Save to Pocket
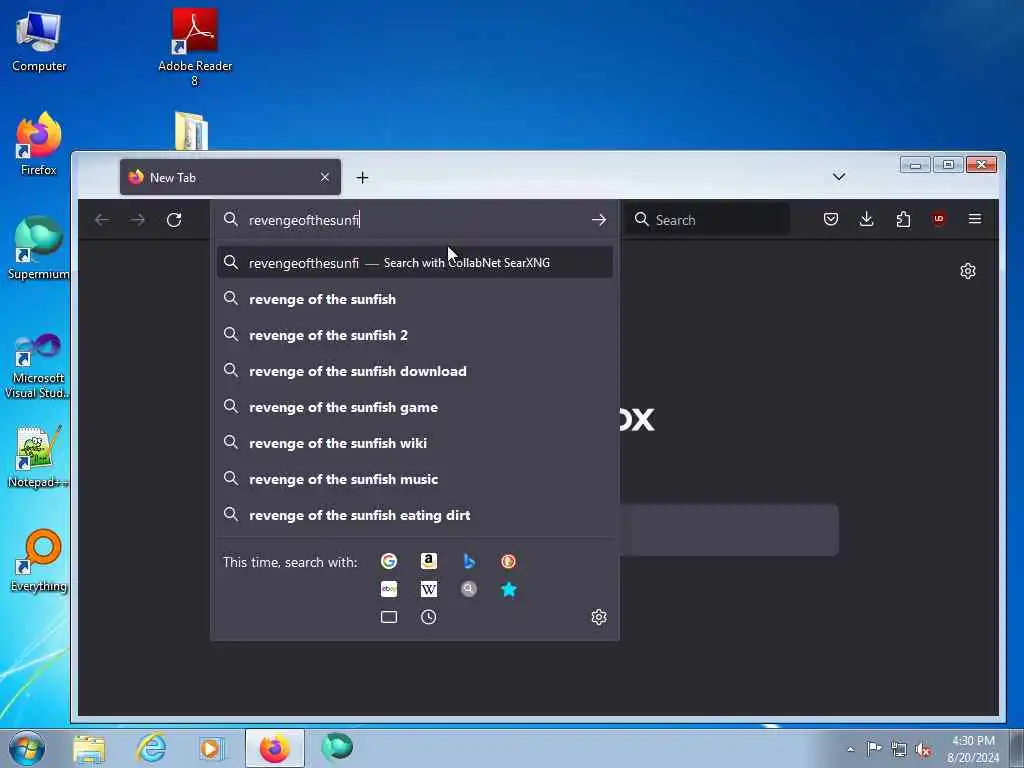 (831, 219)
